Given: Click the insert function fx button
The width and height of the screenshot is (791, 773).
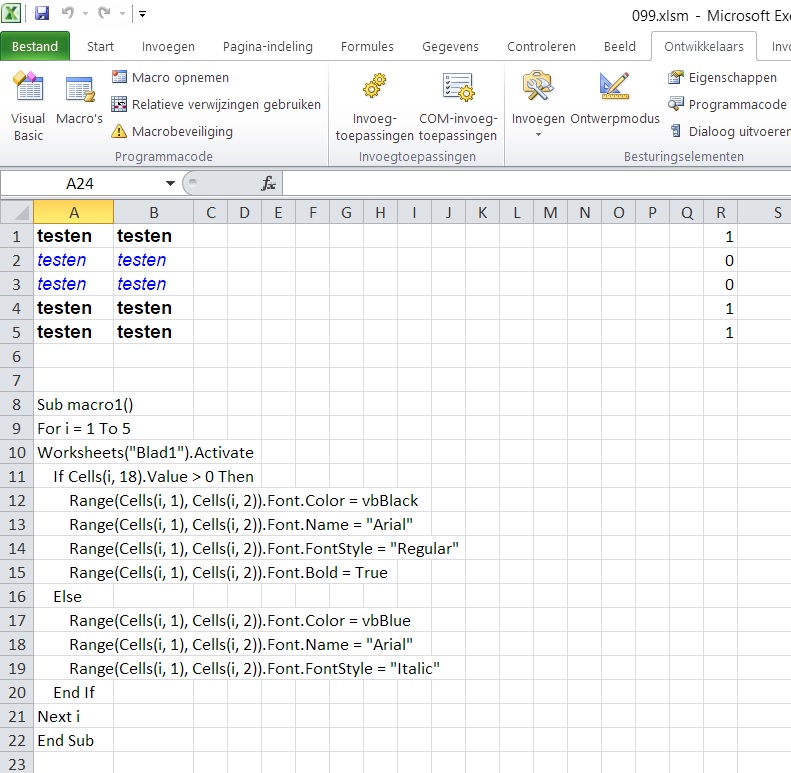Looking at the screenshot, I should 268,183.
